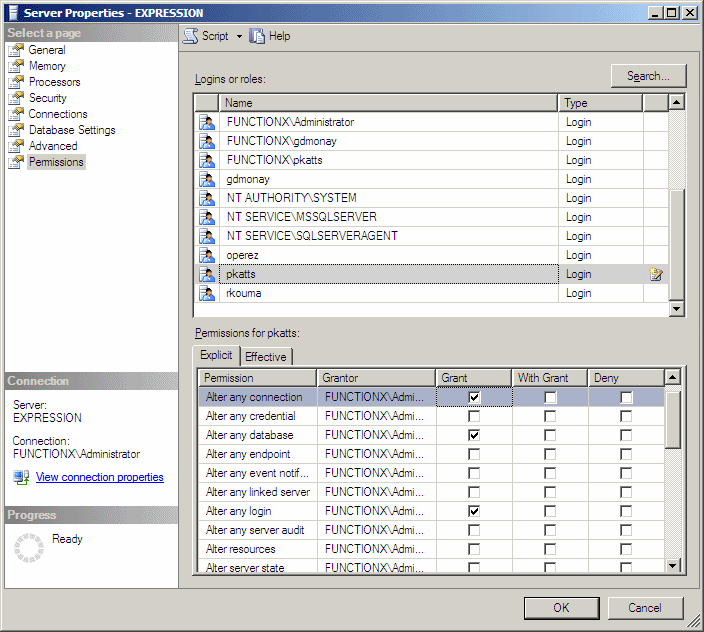
Task: Click login icon for NT SERVICE\MSSQLSERVER
Action: pos(207,217)
